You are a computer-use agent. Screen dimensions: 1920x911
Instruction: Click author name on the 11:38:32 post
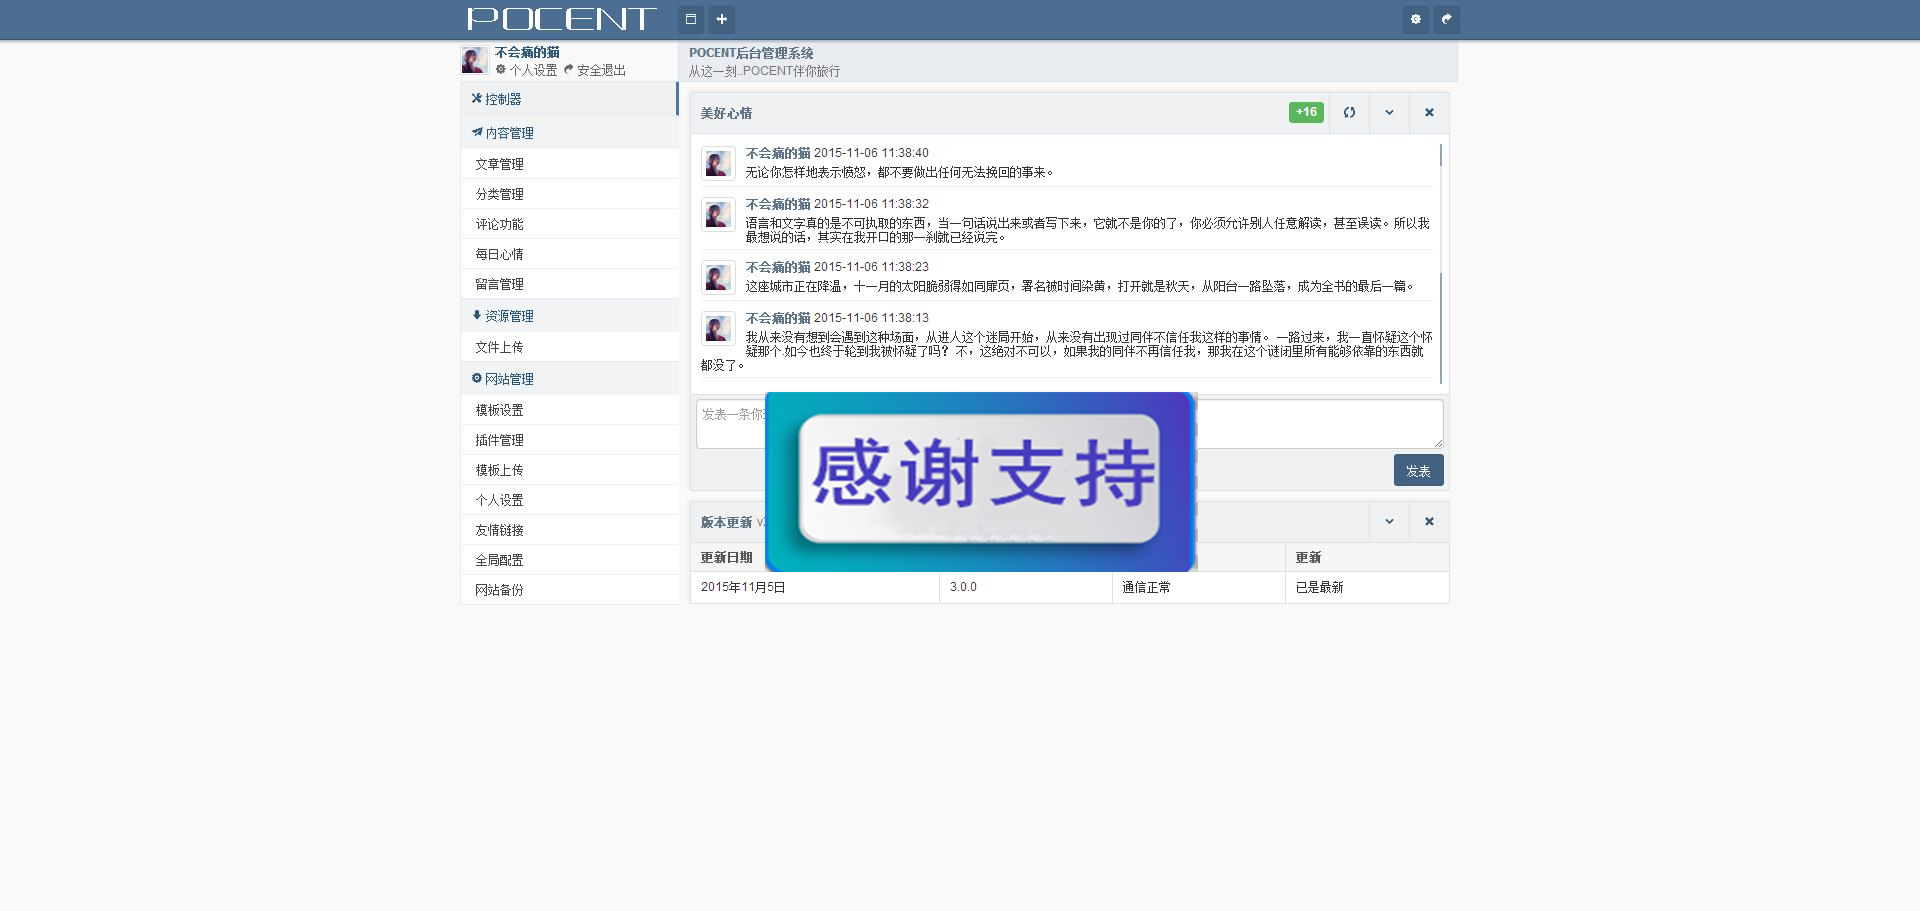click(x=778, y=204)
